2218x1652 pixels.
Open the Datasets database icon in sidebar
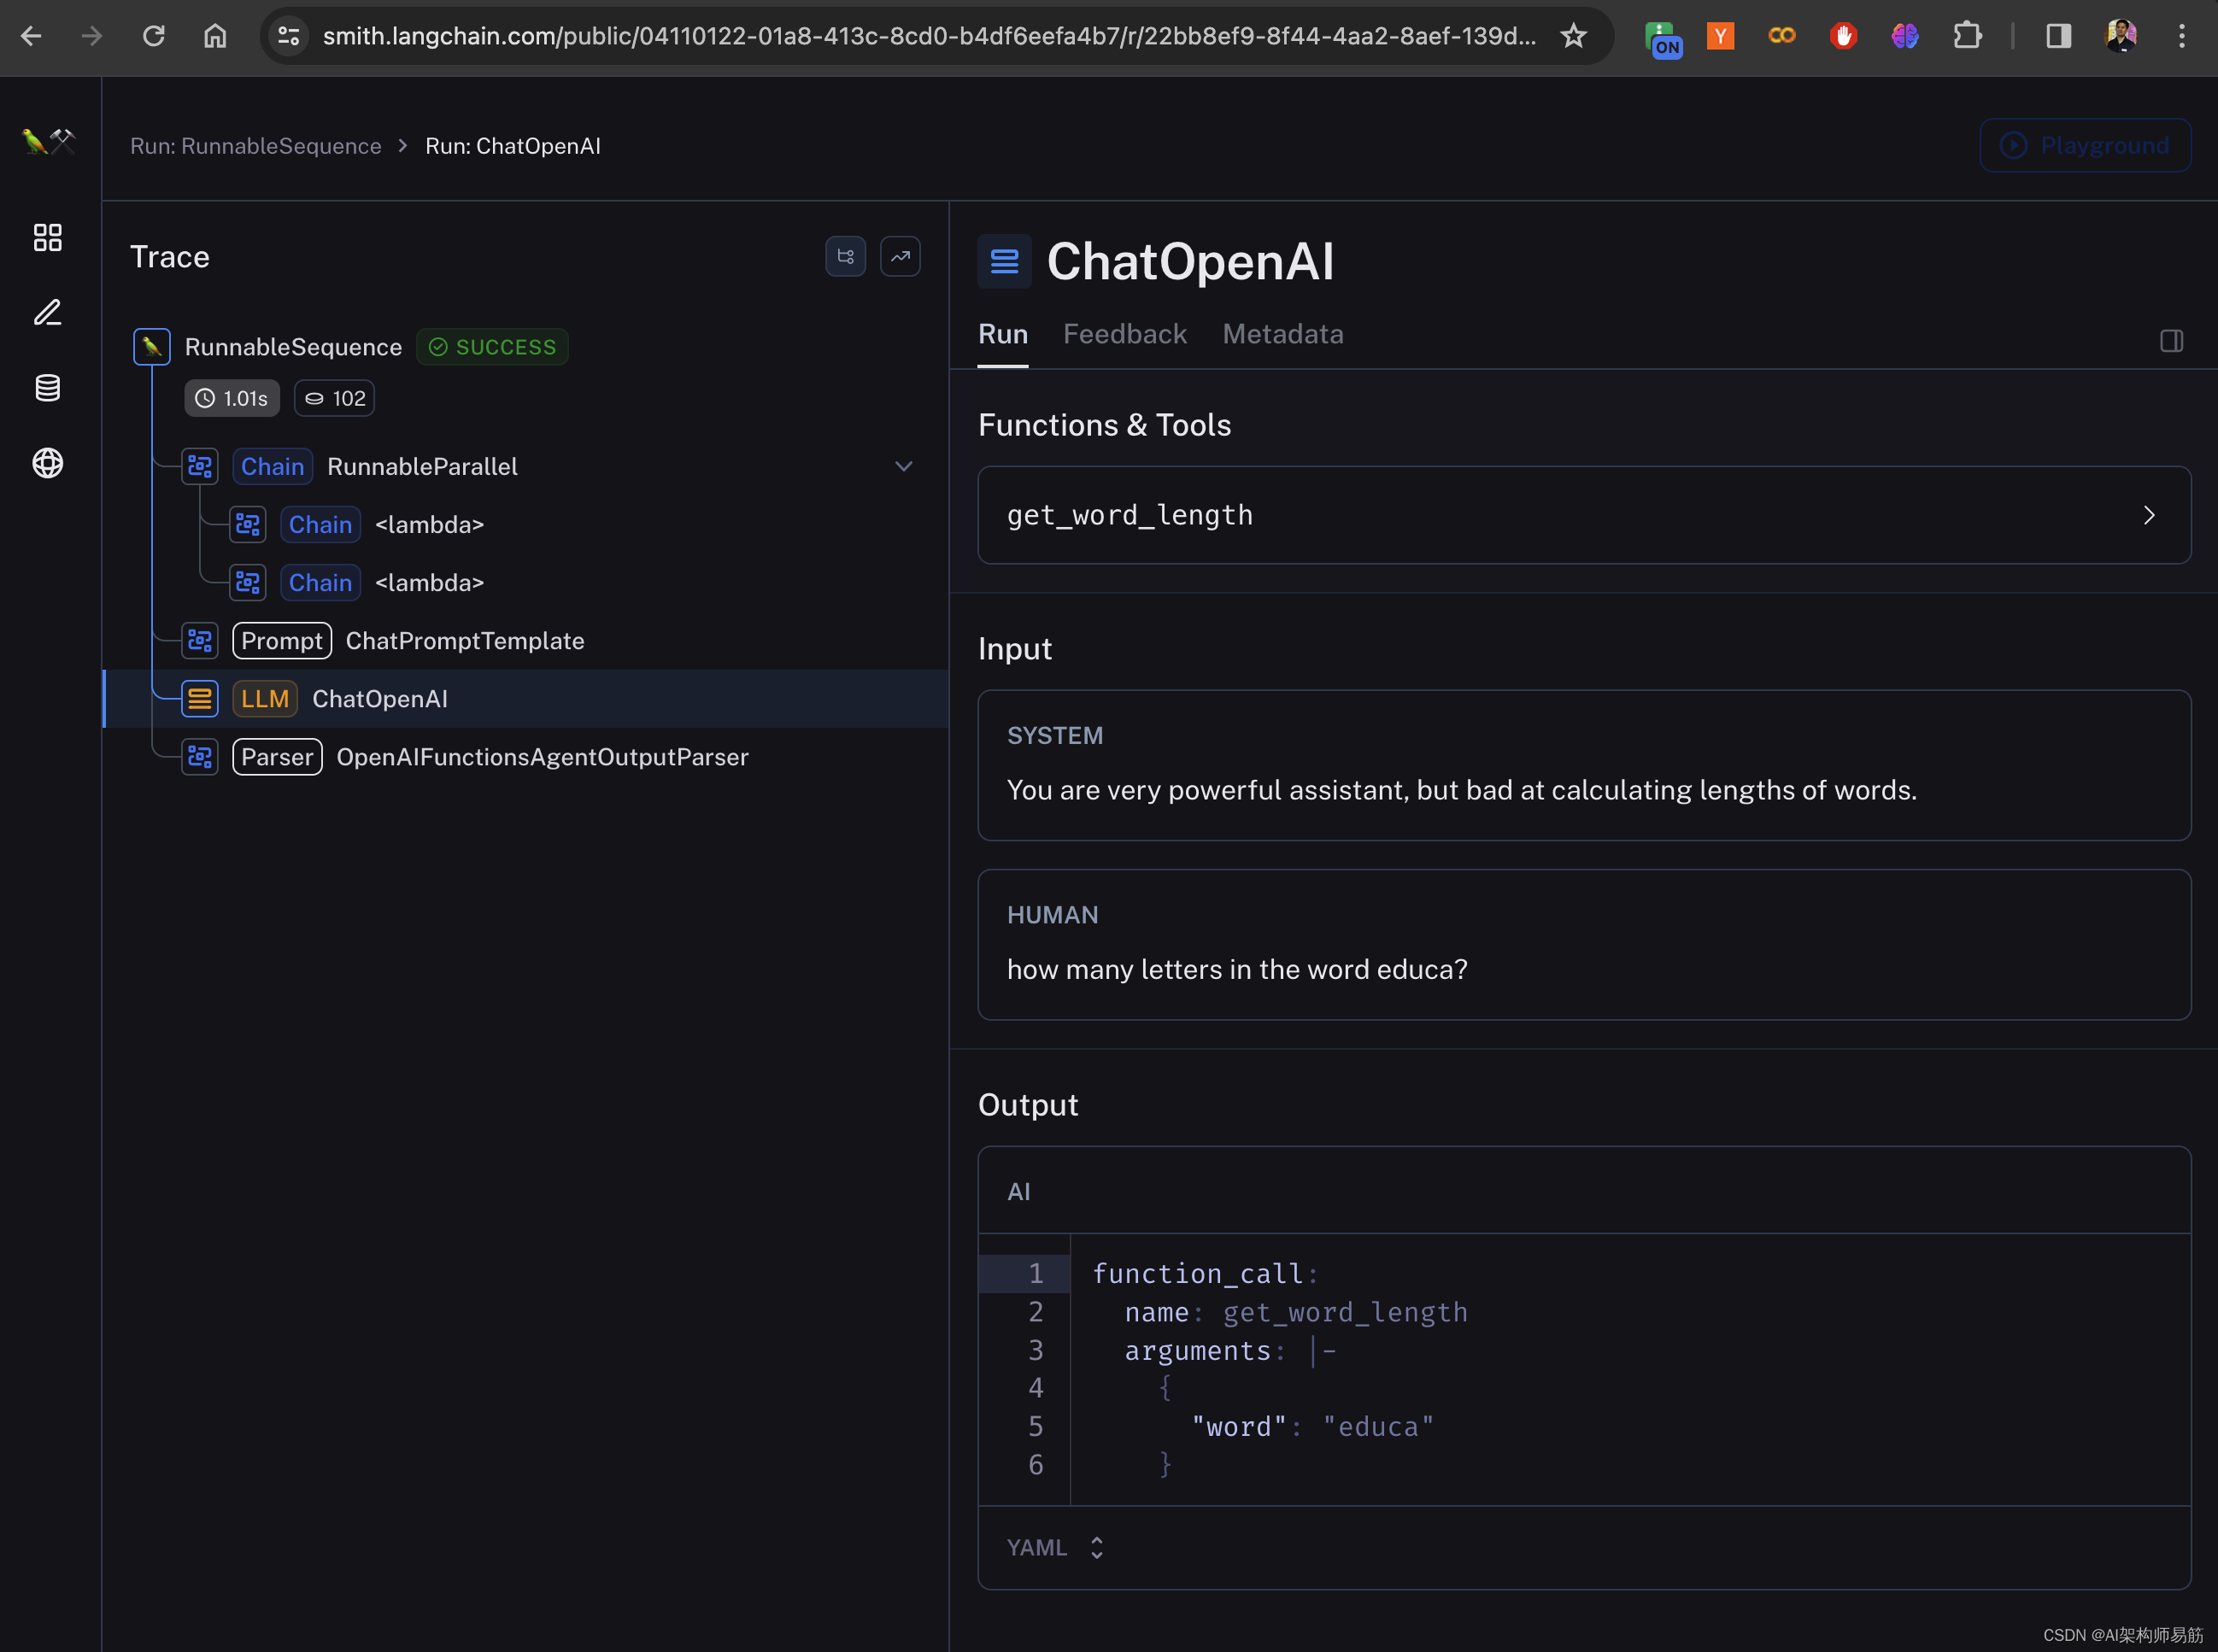click(x=48, y=387)
